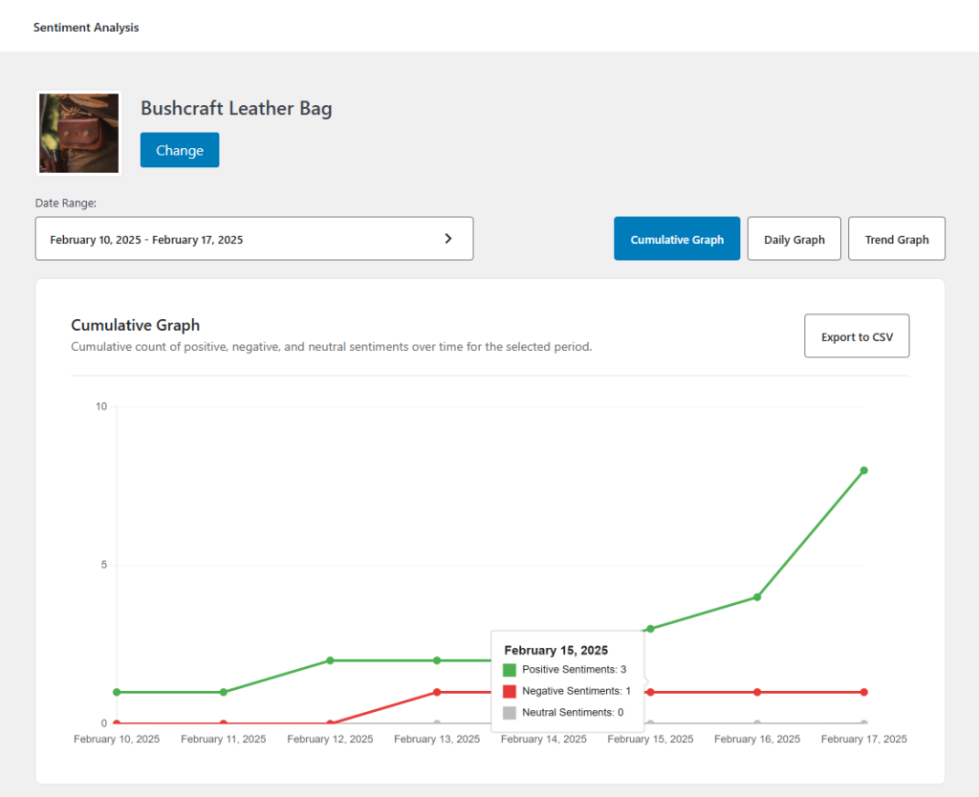Open the date range text field
Screen dimensions: 979x797
coord(240,239)
